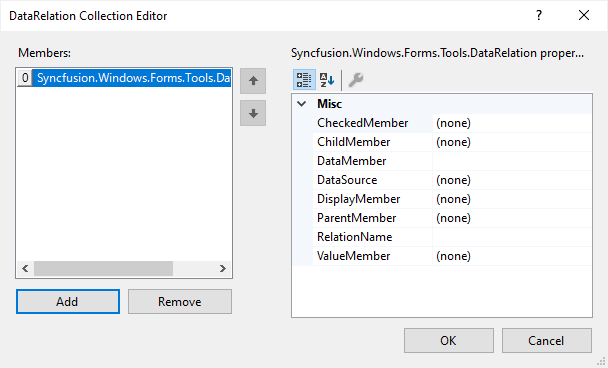Click Members list scrollbar left arrow
The width and height of the screenshot is (608, 368).
click(25, 268)
